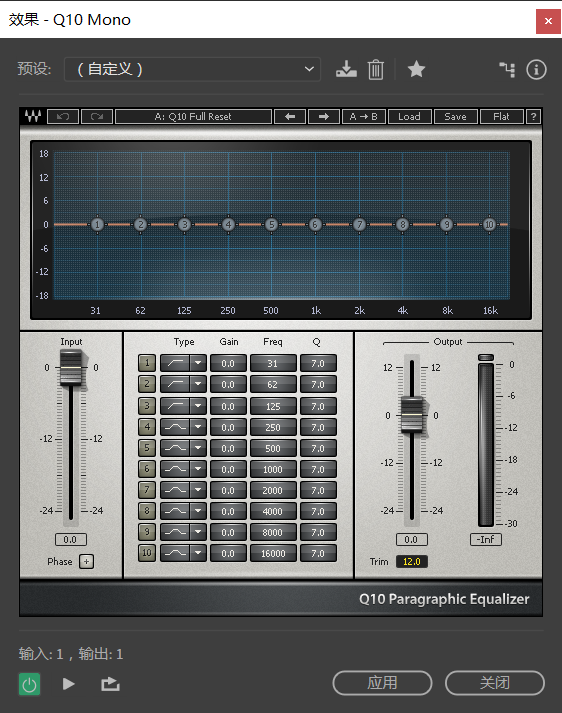
Task: Mark preset as favorite with the star icon
Action: [x=416, y=70]
